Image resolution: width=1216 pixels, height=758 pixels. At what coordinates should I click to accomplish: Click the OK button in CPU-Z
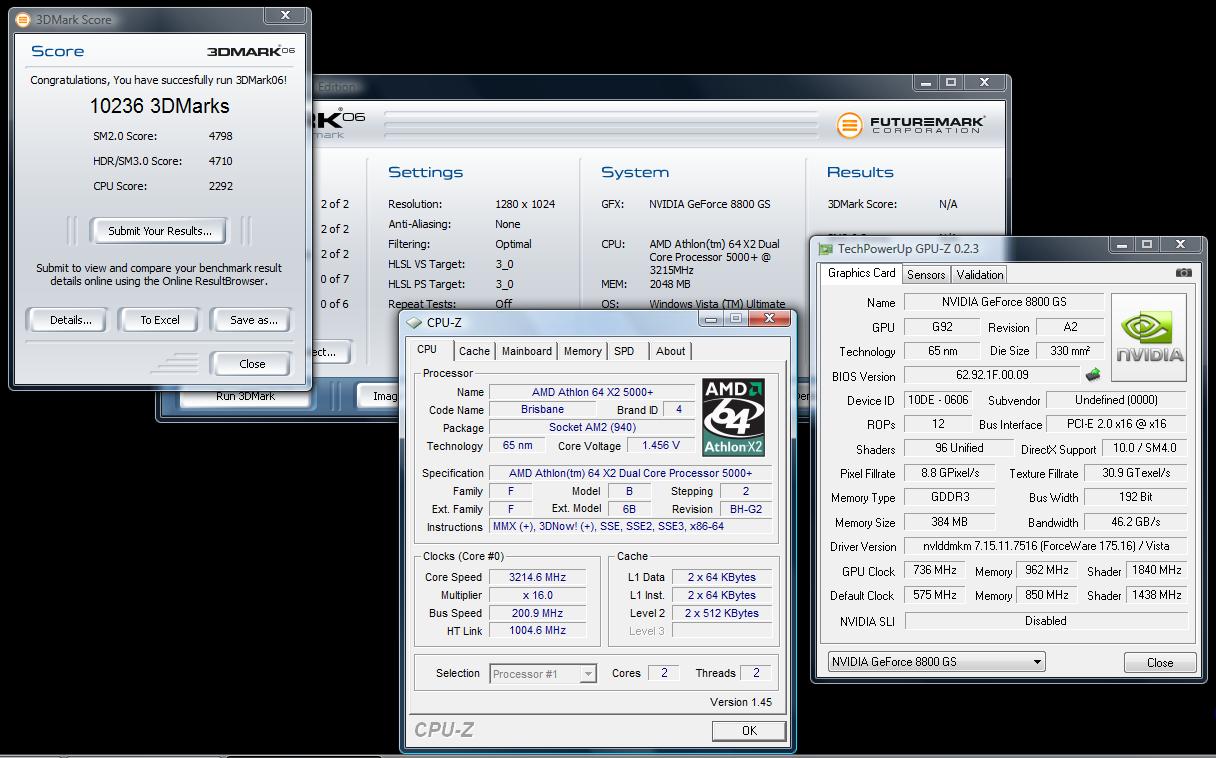749,731
